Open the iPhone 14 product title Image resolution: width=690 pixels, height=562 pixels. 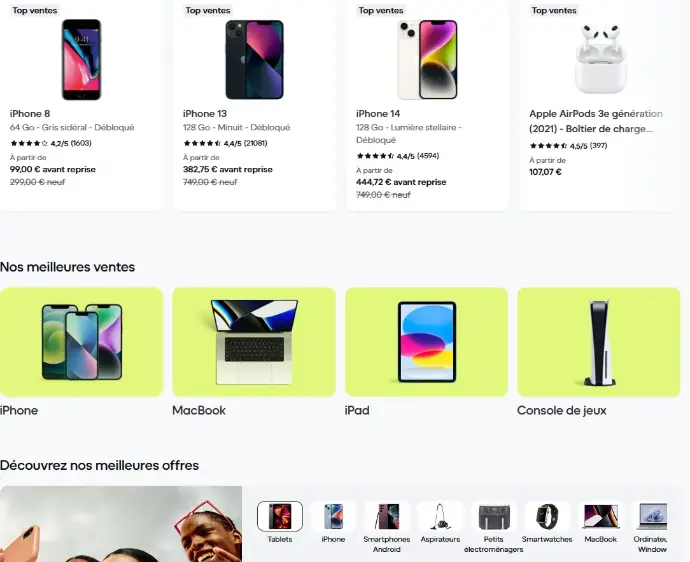pos(378,114)
